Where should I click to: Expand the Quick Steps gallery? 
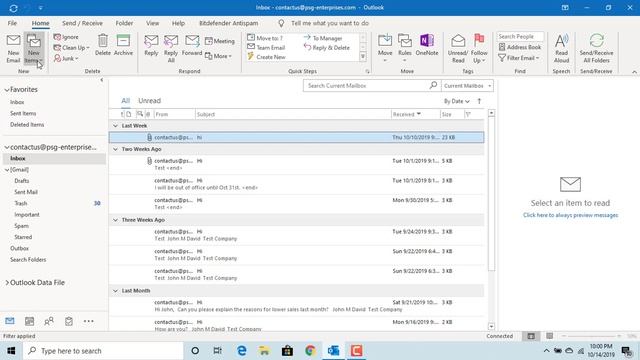363,57
